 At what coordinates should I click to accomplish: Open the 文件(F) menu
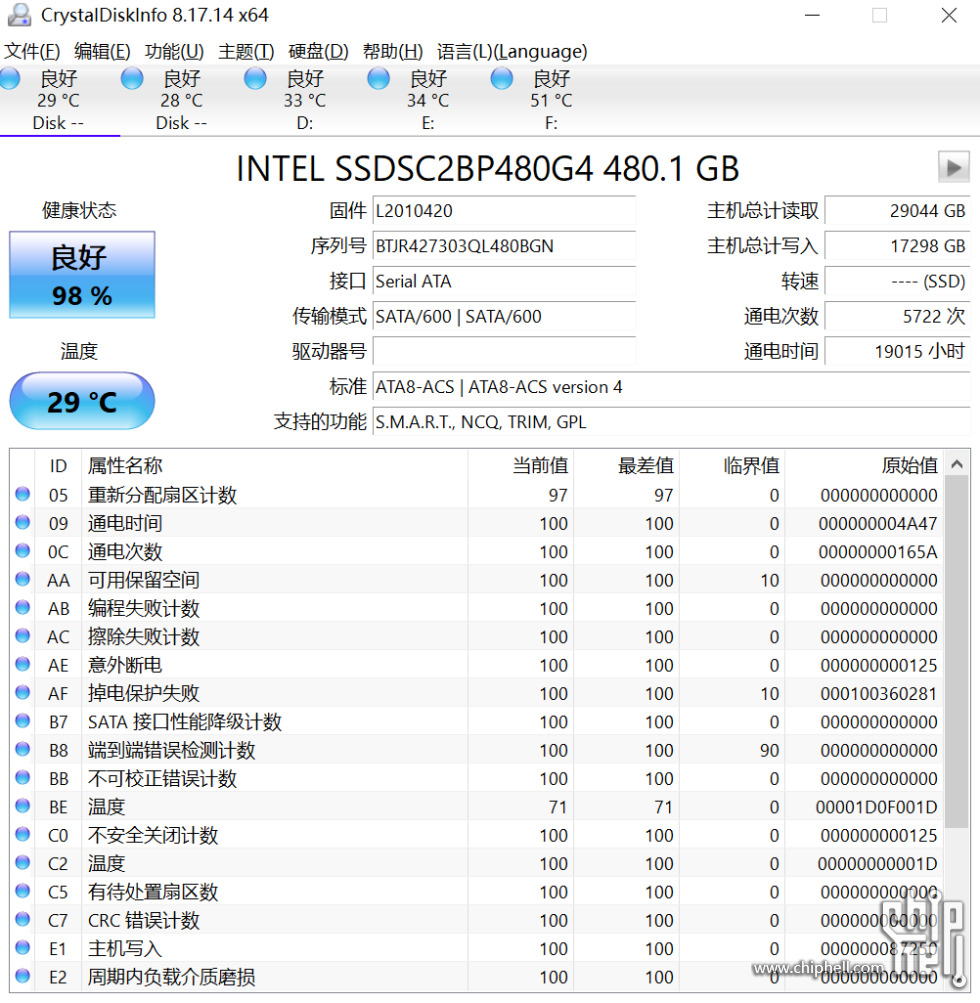pos(32,51)
